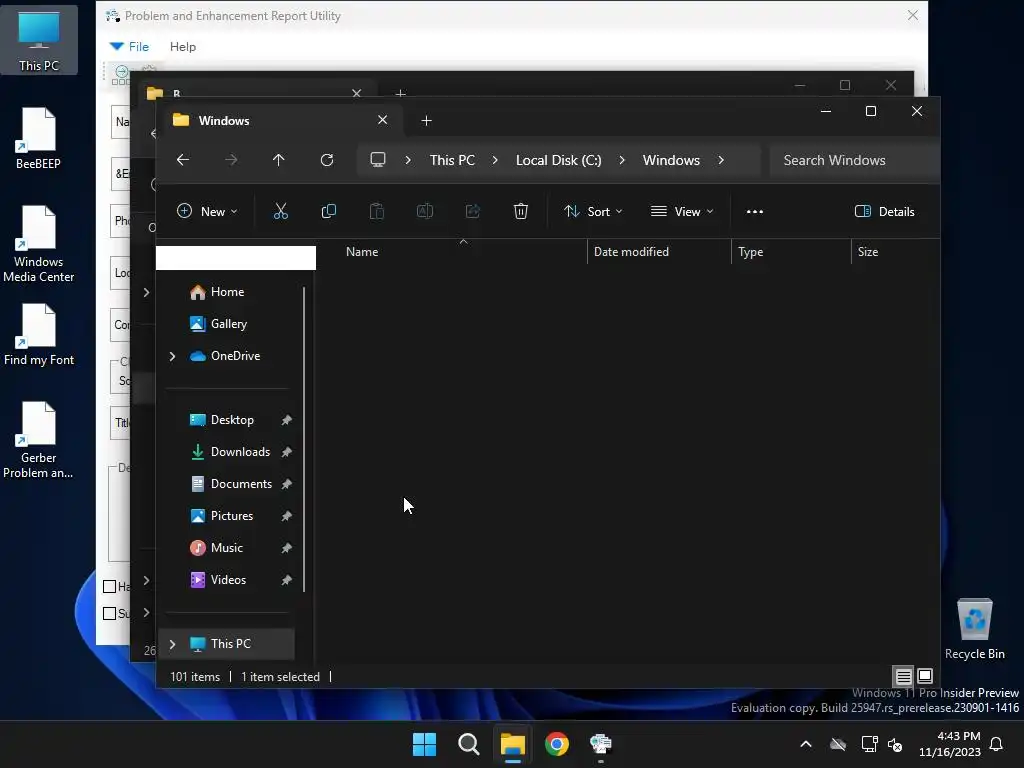Select Recycle Bin on desktop

(974, 629)
